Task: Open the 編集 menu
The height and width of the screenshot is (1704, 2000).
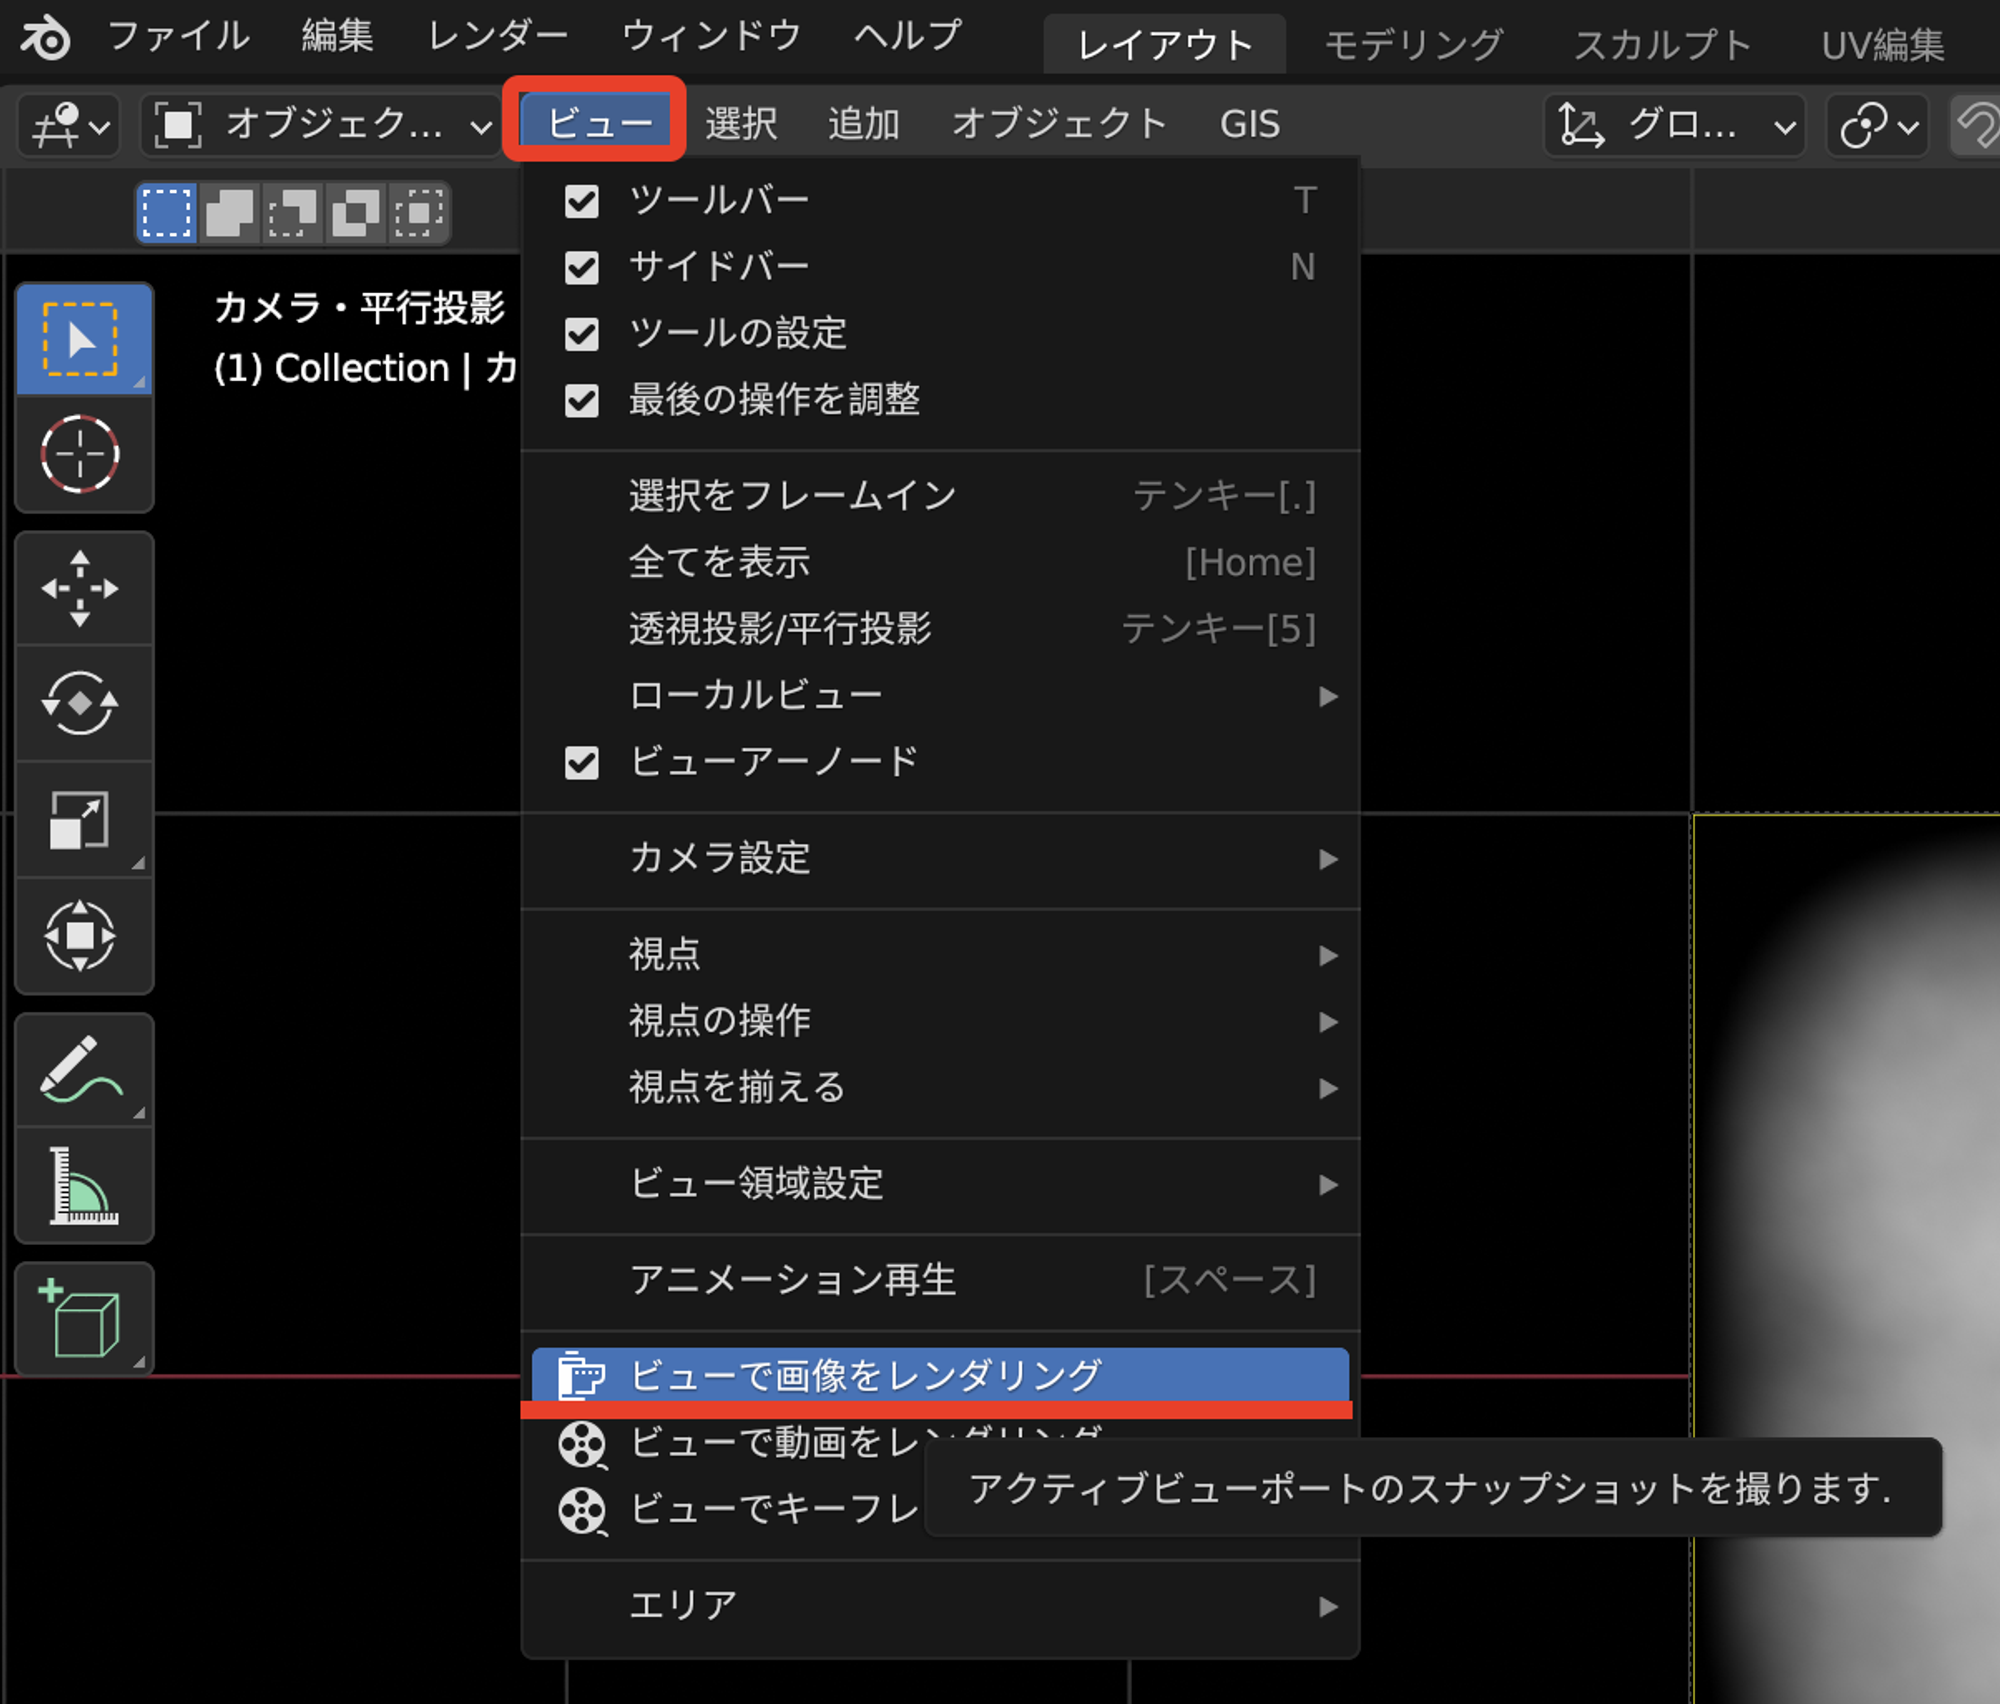Action: click(338, 37)
